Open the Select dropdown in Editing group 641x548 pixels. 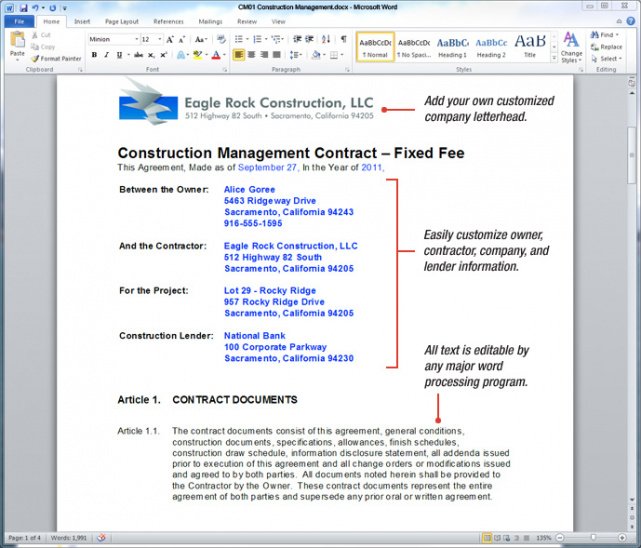tap(606, 59)
